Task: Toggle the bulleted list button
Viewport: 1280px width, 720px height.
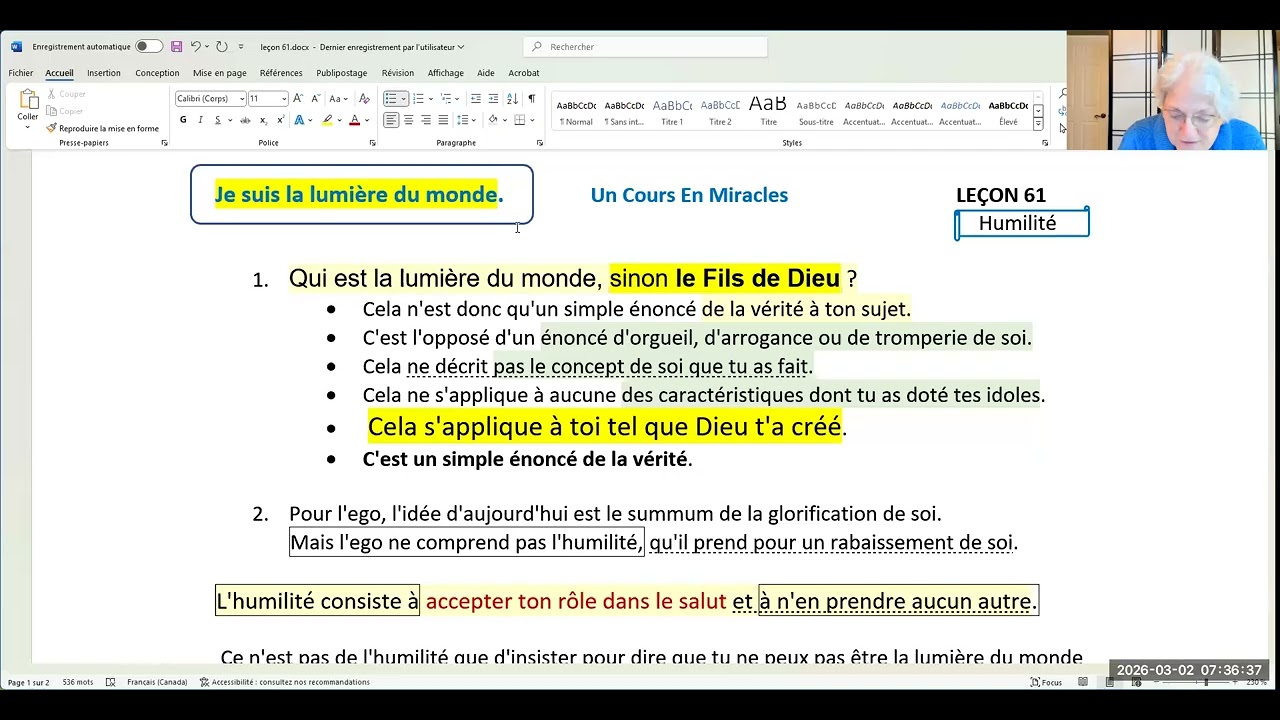Action: pyautogui.click(x=391, y=98)
